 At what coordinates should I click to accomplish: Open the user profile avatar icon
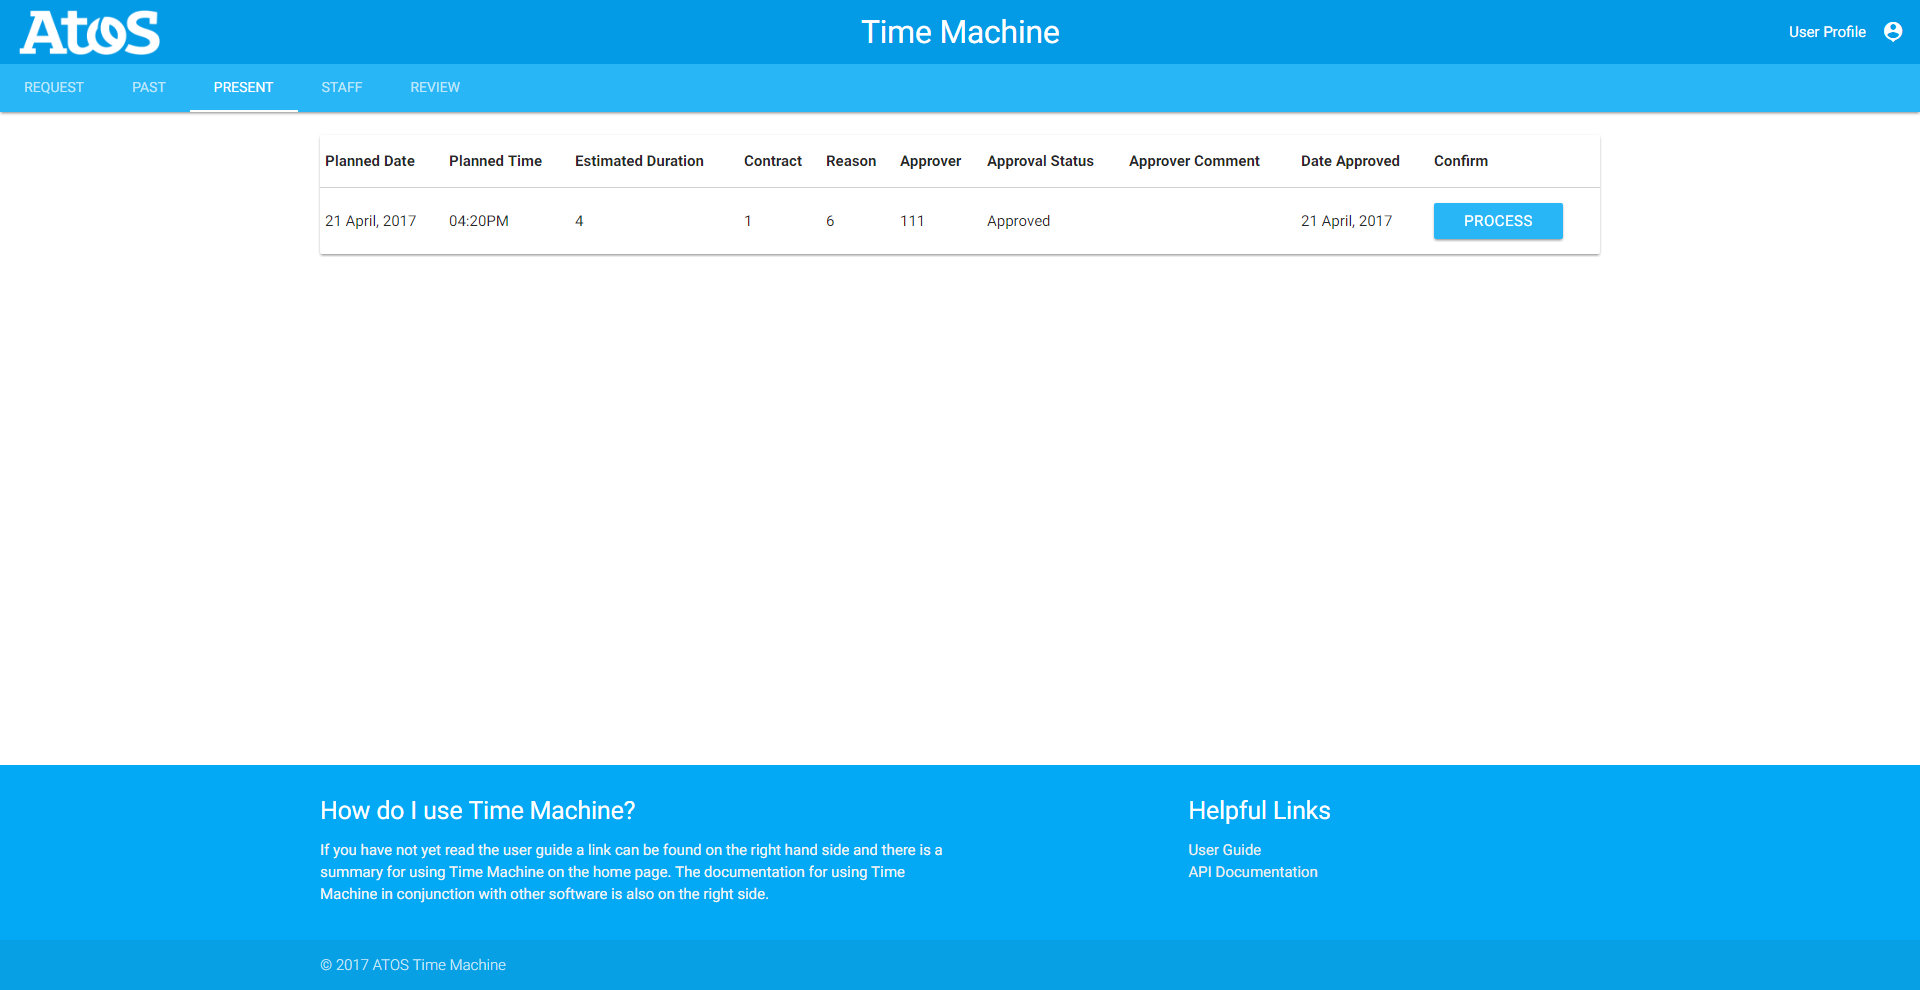[1892, 32]
